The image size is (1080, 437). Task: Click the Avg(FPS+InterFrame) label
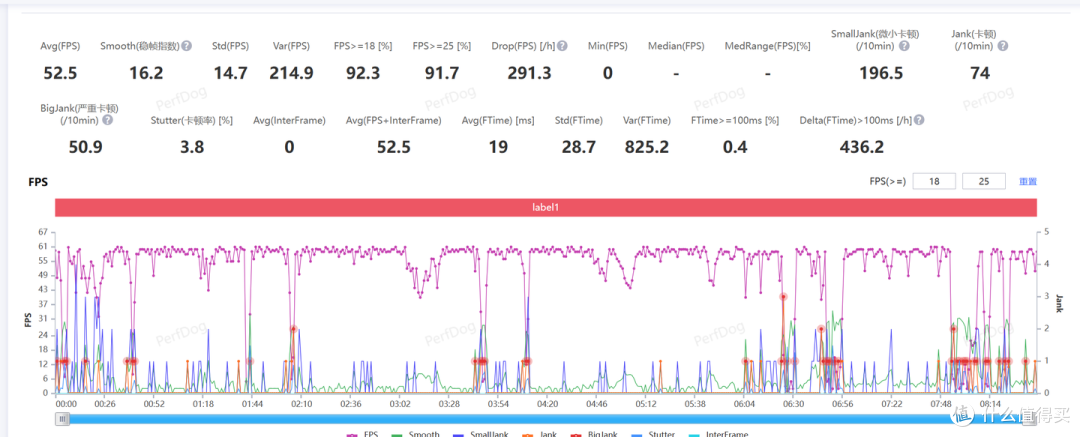click(x=393, y=120)
